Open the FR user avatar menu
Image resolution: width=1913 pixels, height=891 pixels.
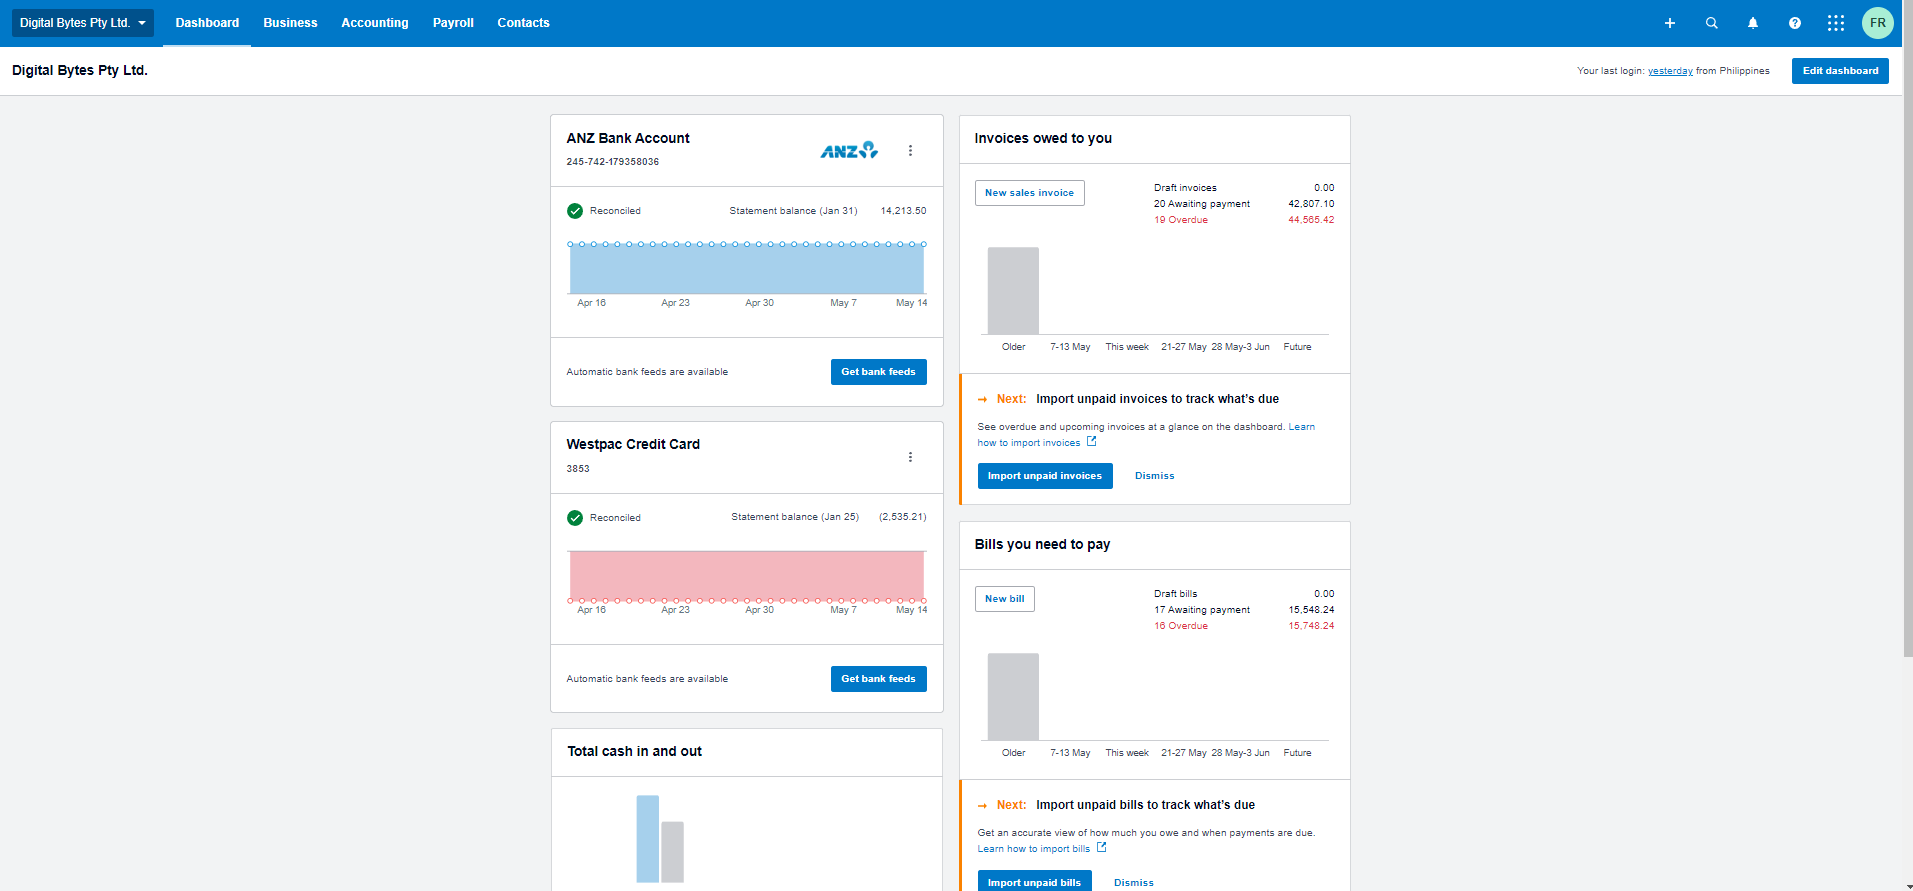(x=1877, y=23)
